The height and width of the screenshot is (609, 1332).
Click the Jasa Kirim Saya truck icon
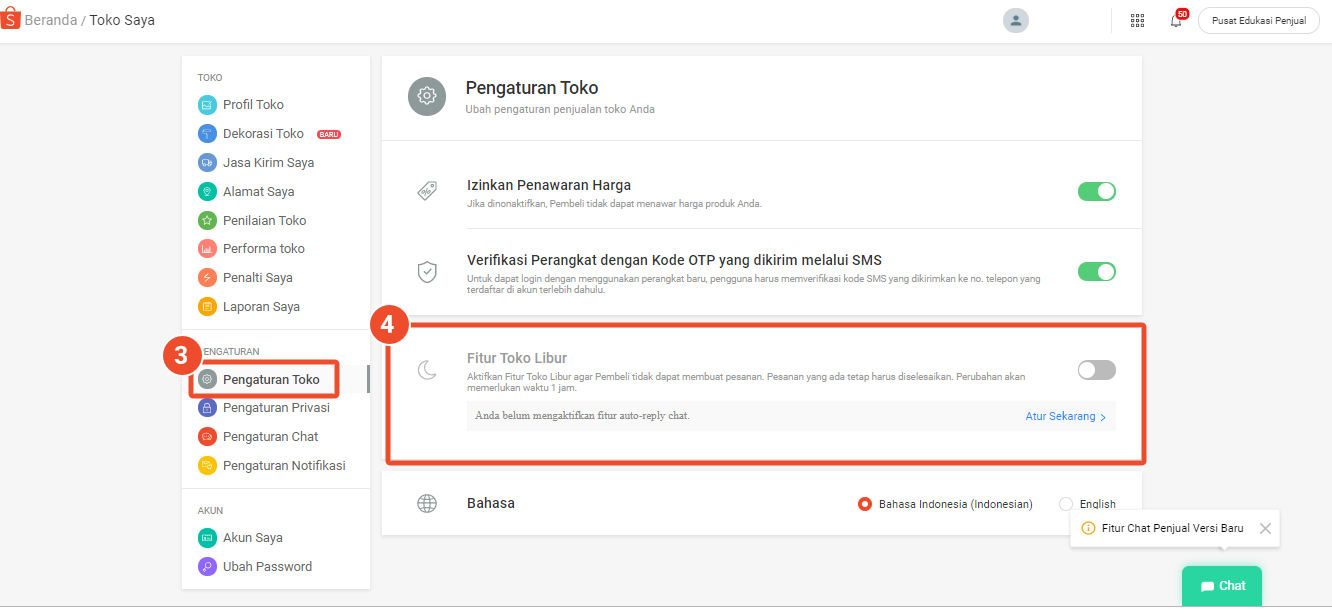pos(207,163)
